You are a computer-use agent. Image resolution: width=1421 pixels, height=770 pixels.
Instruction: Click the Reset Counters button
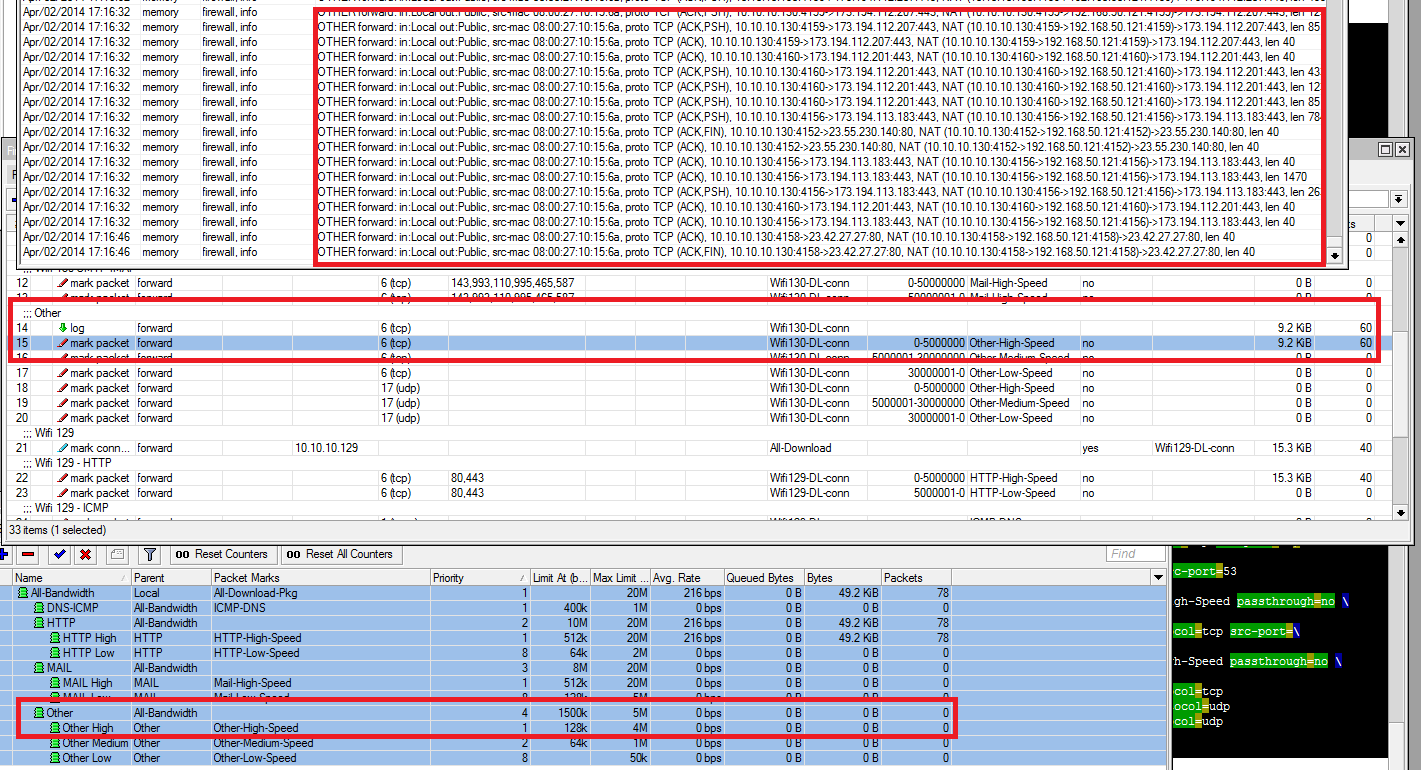(x=222, y=554)
